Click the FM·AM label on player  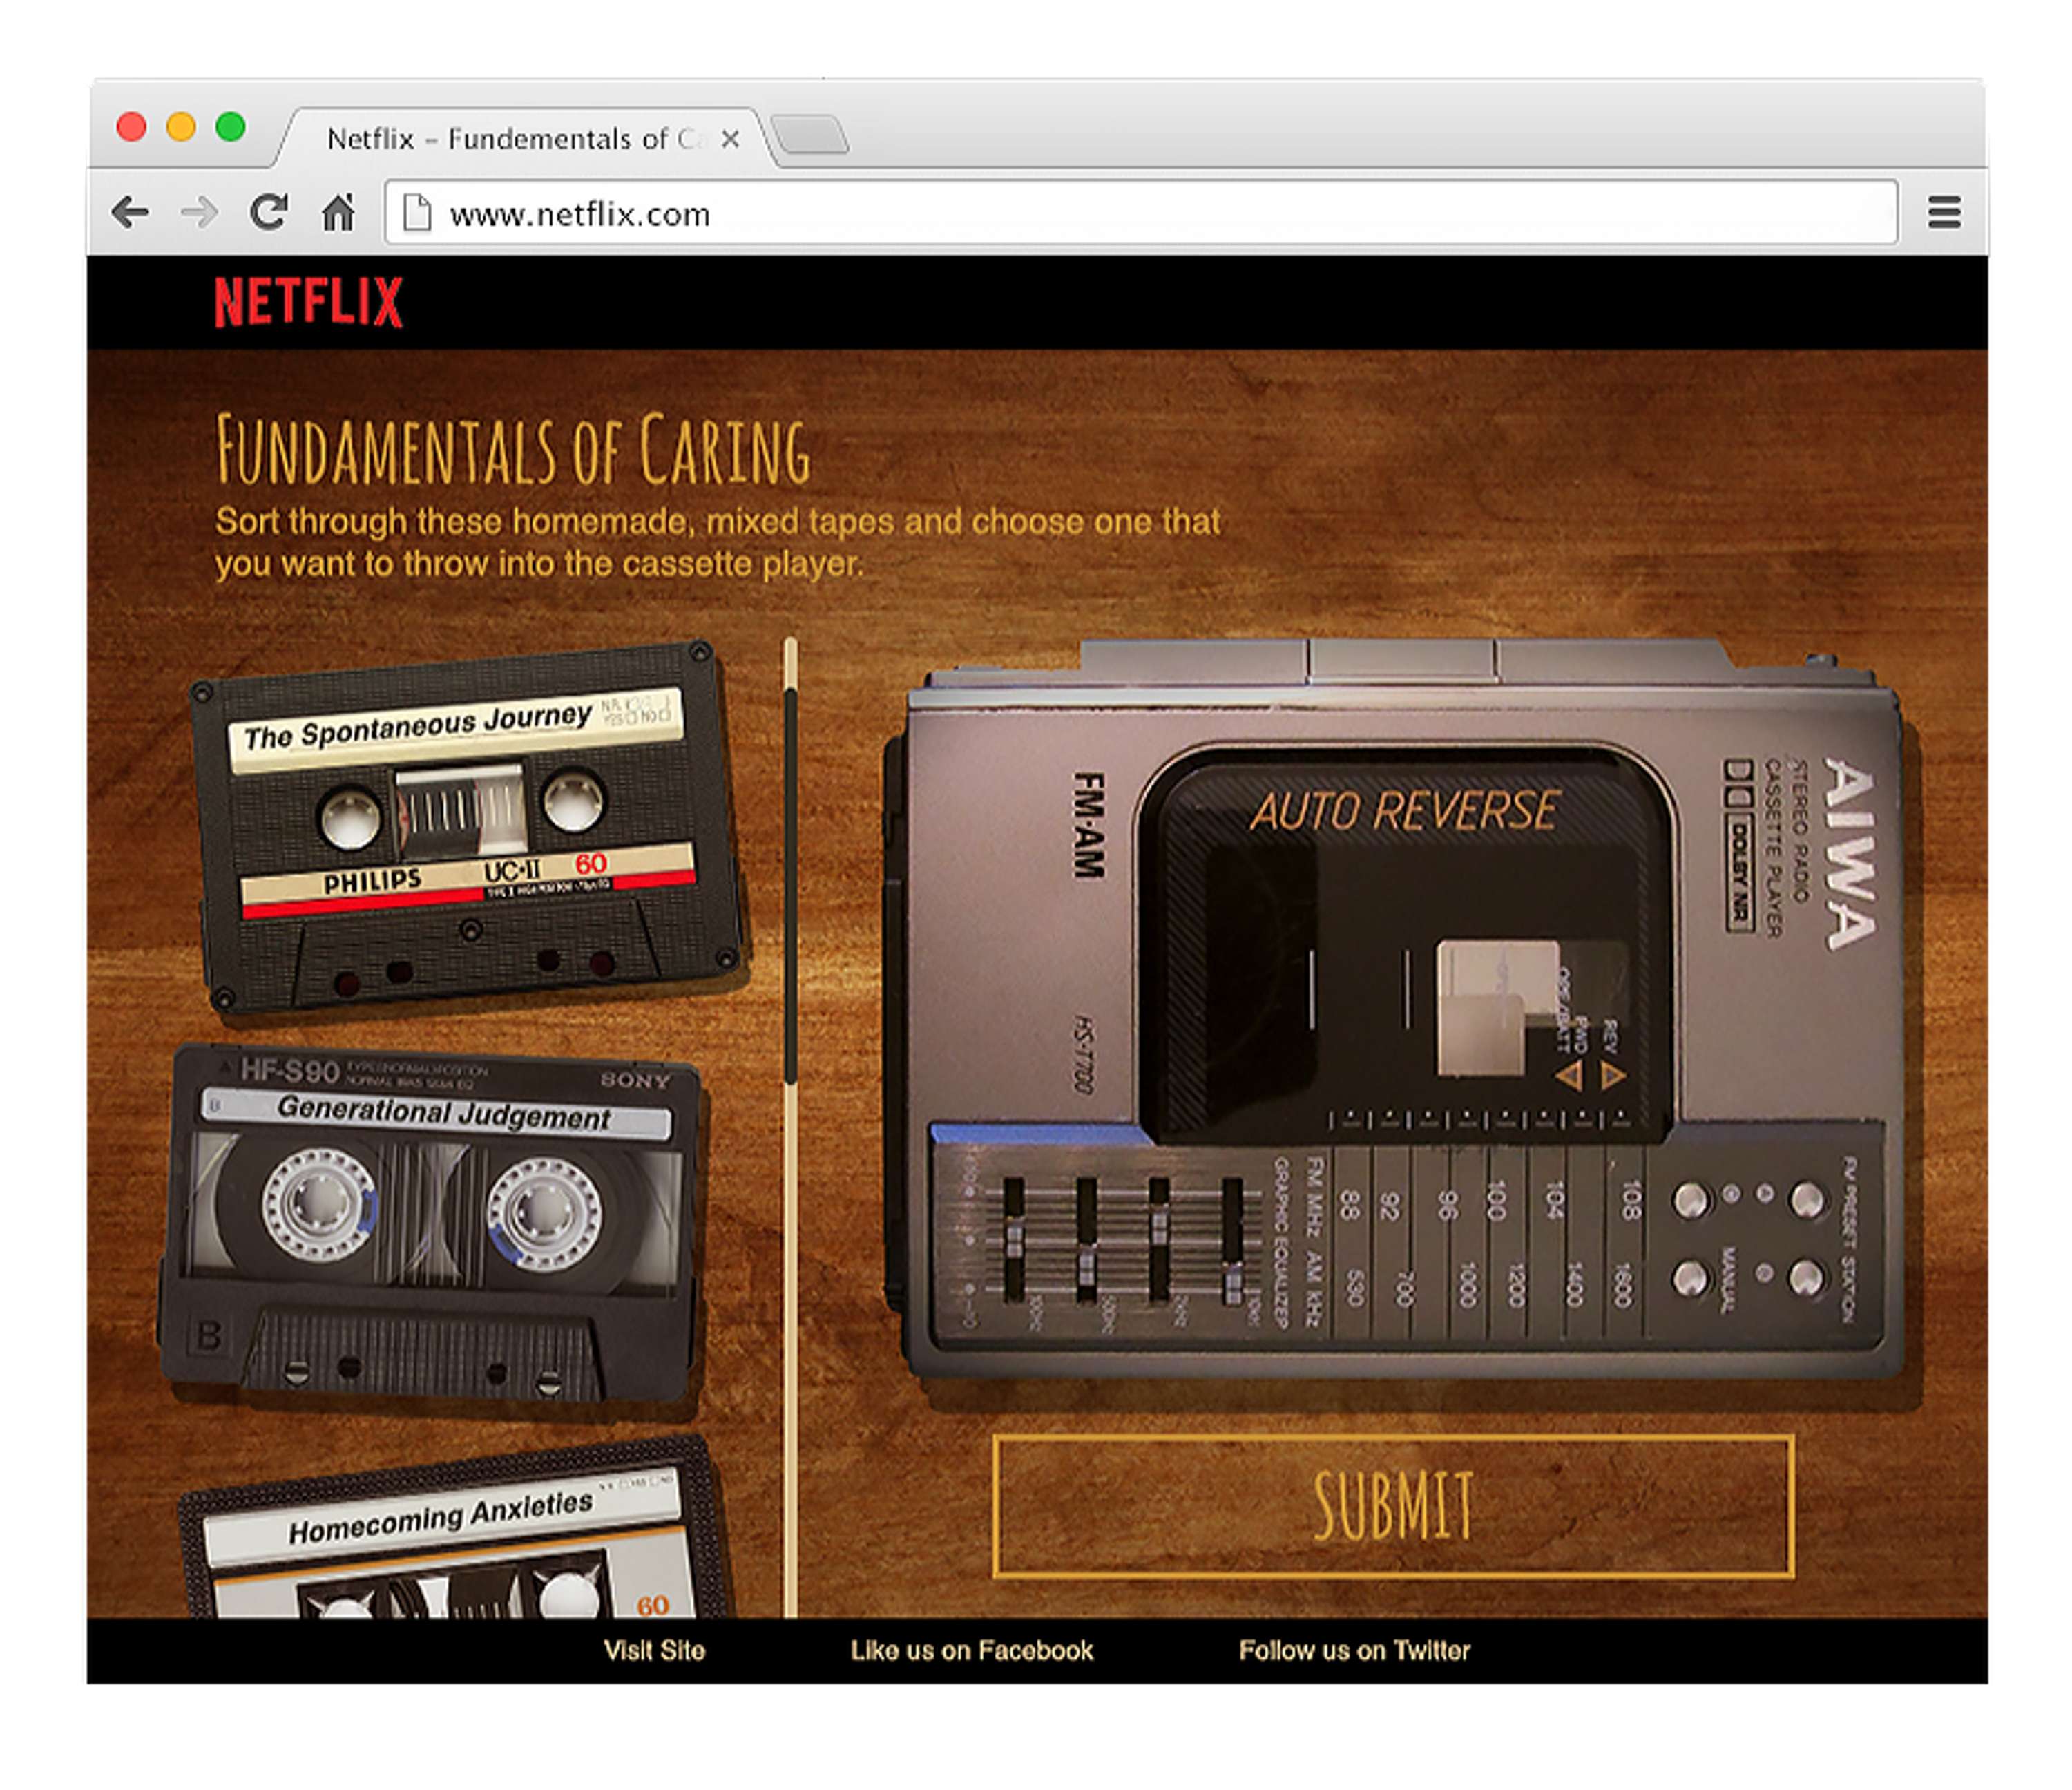[x=1089, y=825]
